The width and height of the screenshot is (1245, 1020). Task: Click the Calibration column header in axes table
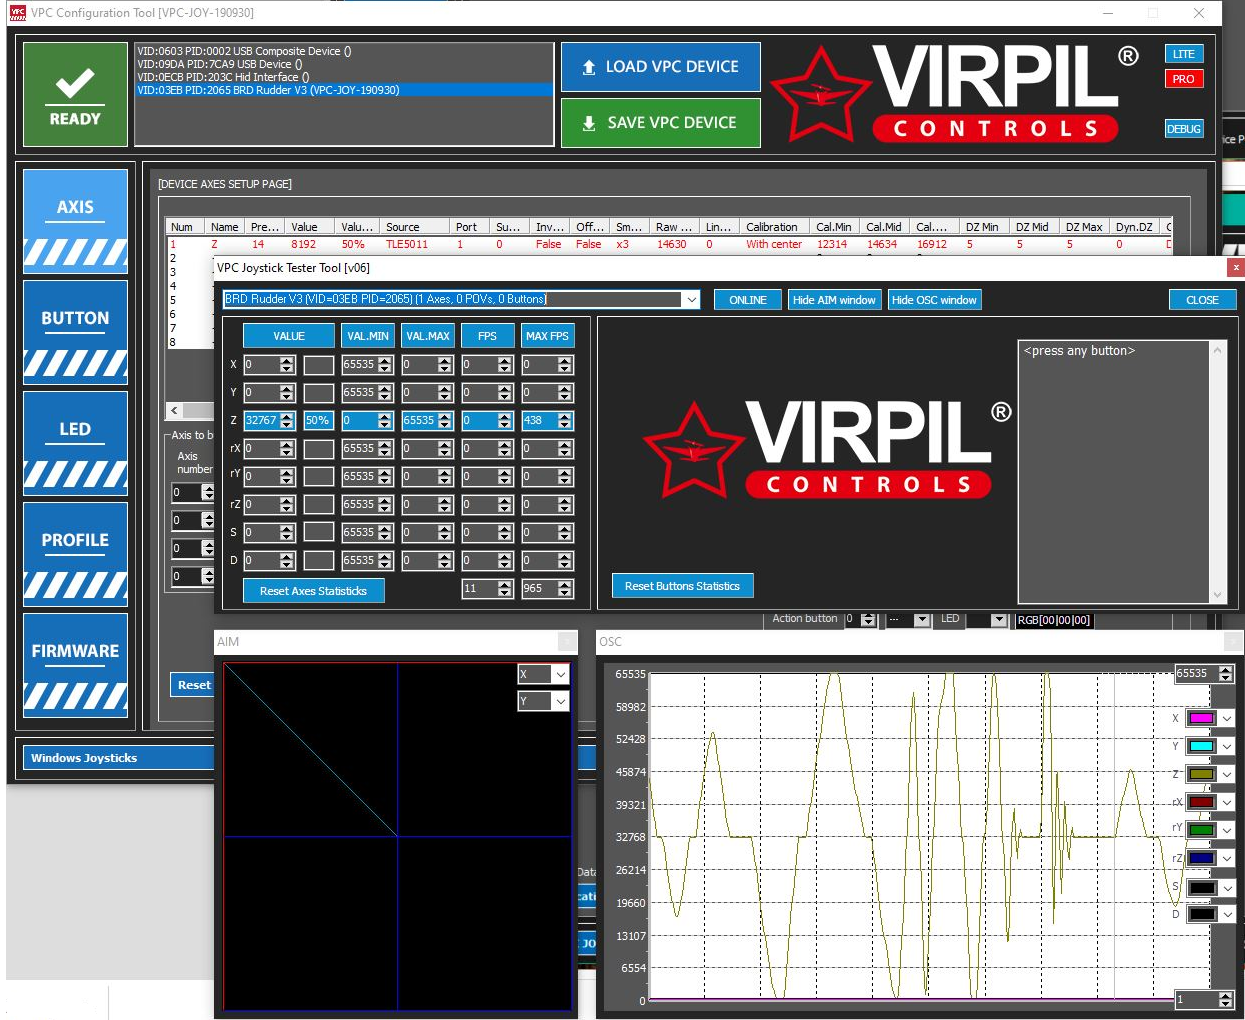pos(775,227)
